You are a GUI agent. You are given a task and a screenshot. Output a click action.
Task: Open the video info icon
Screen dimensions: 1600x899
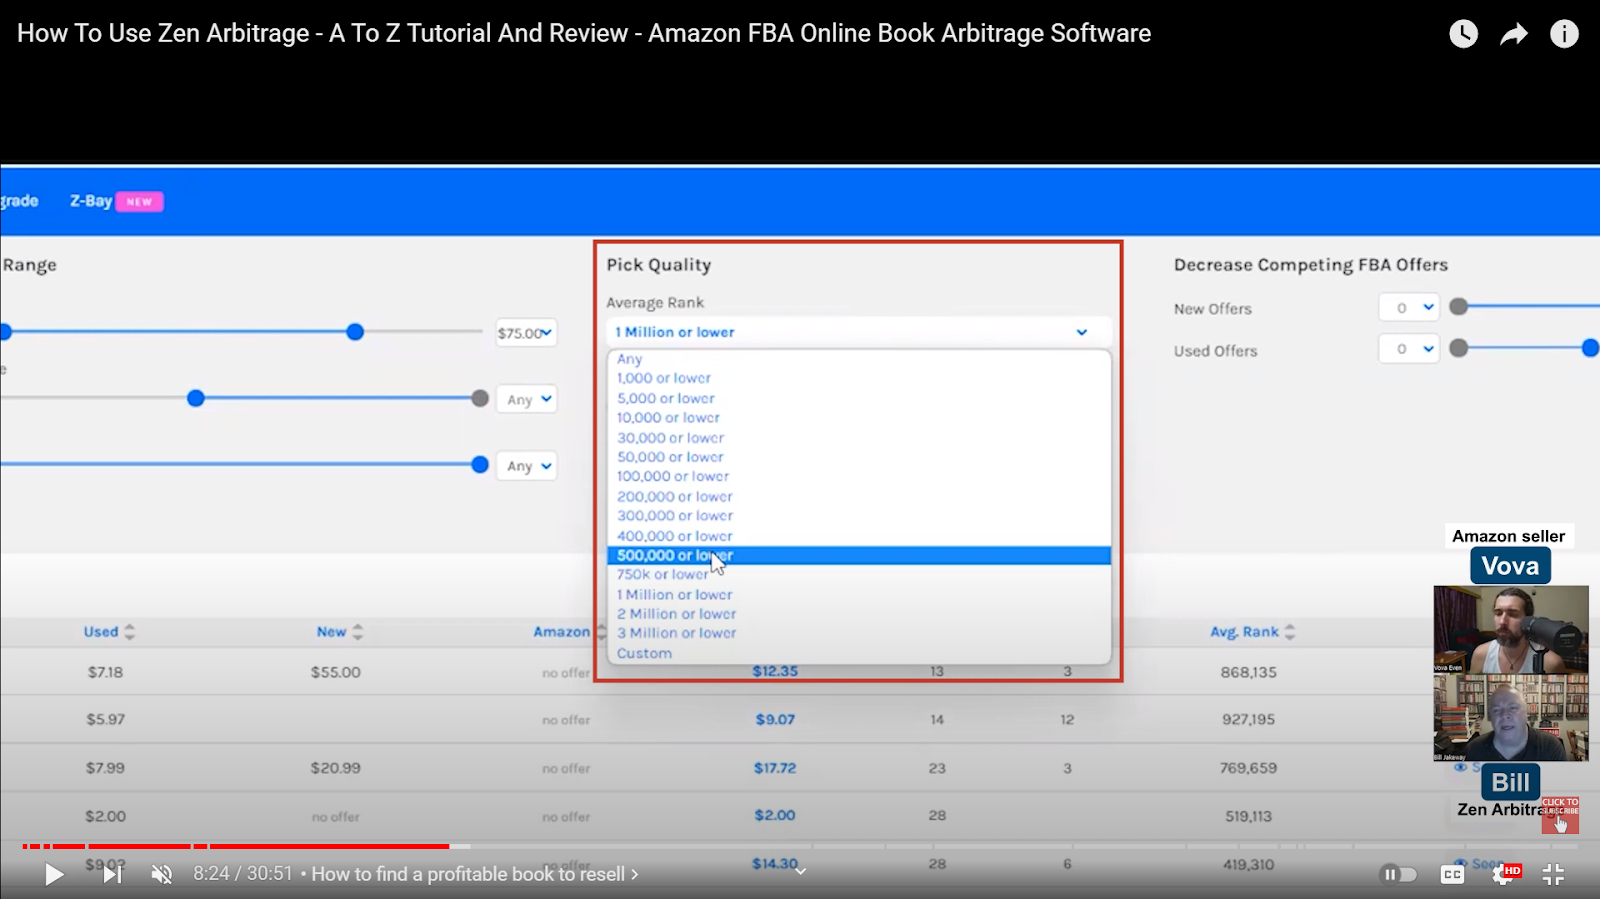(1564, 34)
